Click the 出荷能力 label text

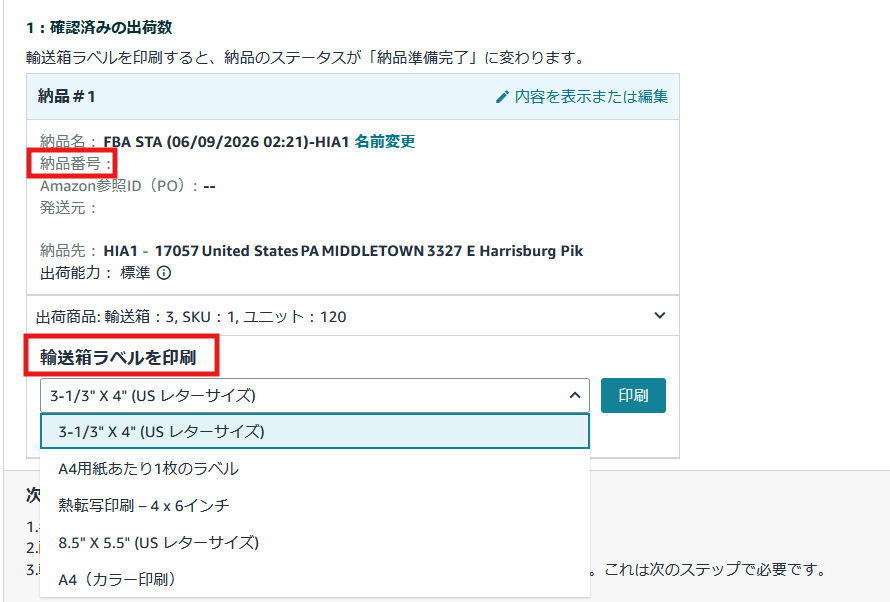point(75,273)
